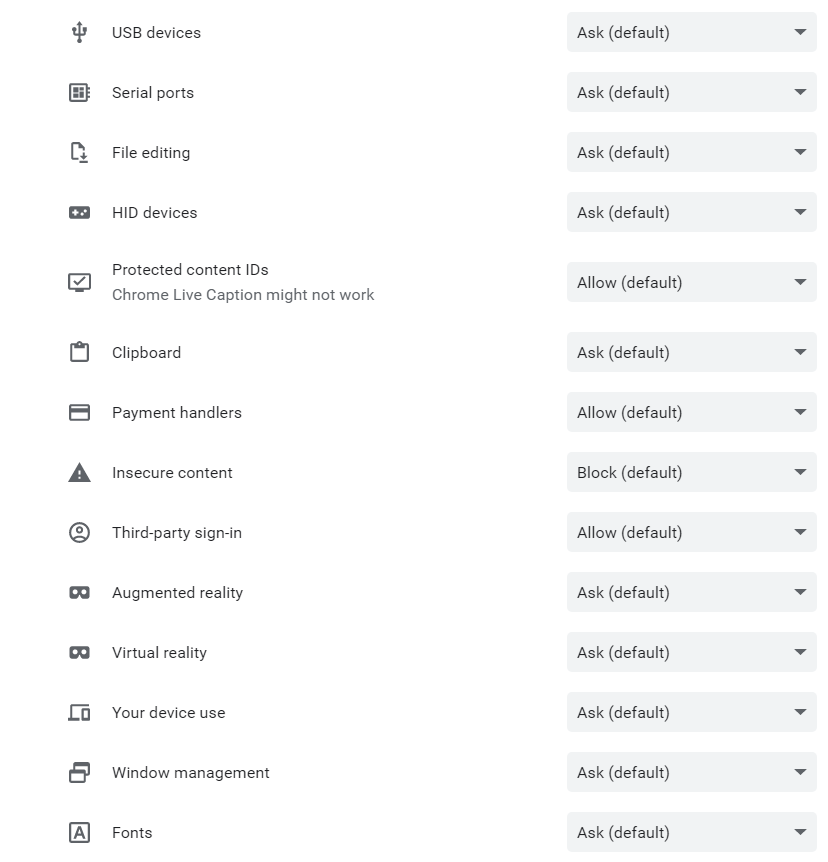Open the USB devices permission dropdown
The height and width of the screenshot is (862, 828).
click(x=691, y=33)
